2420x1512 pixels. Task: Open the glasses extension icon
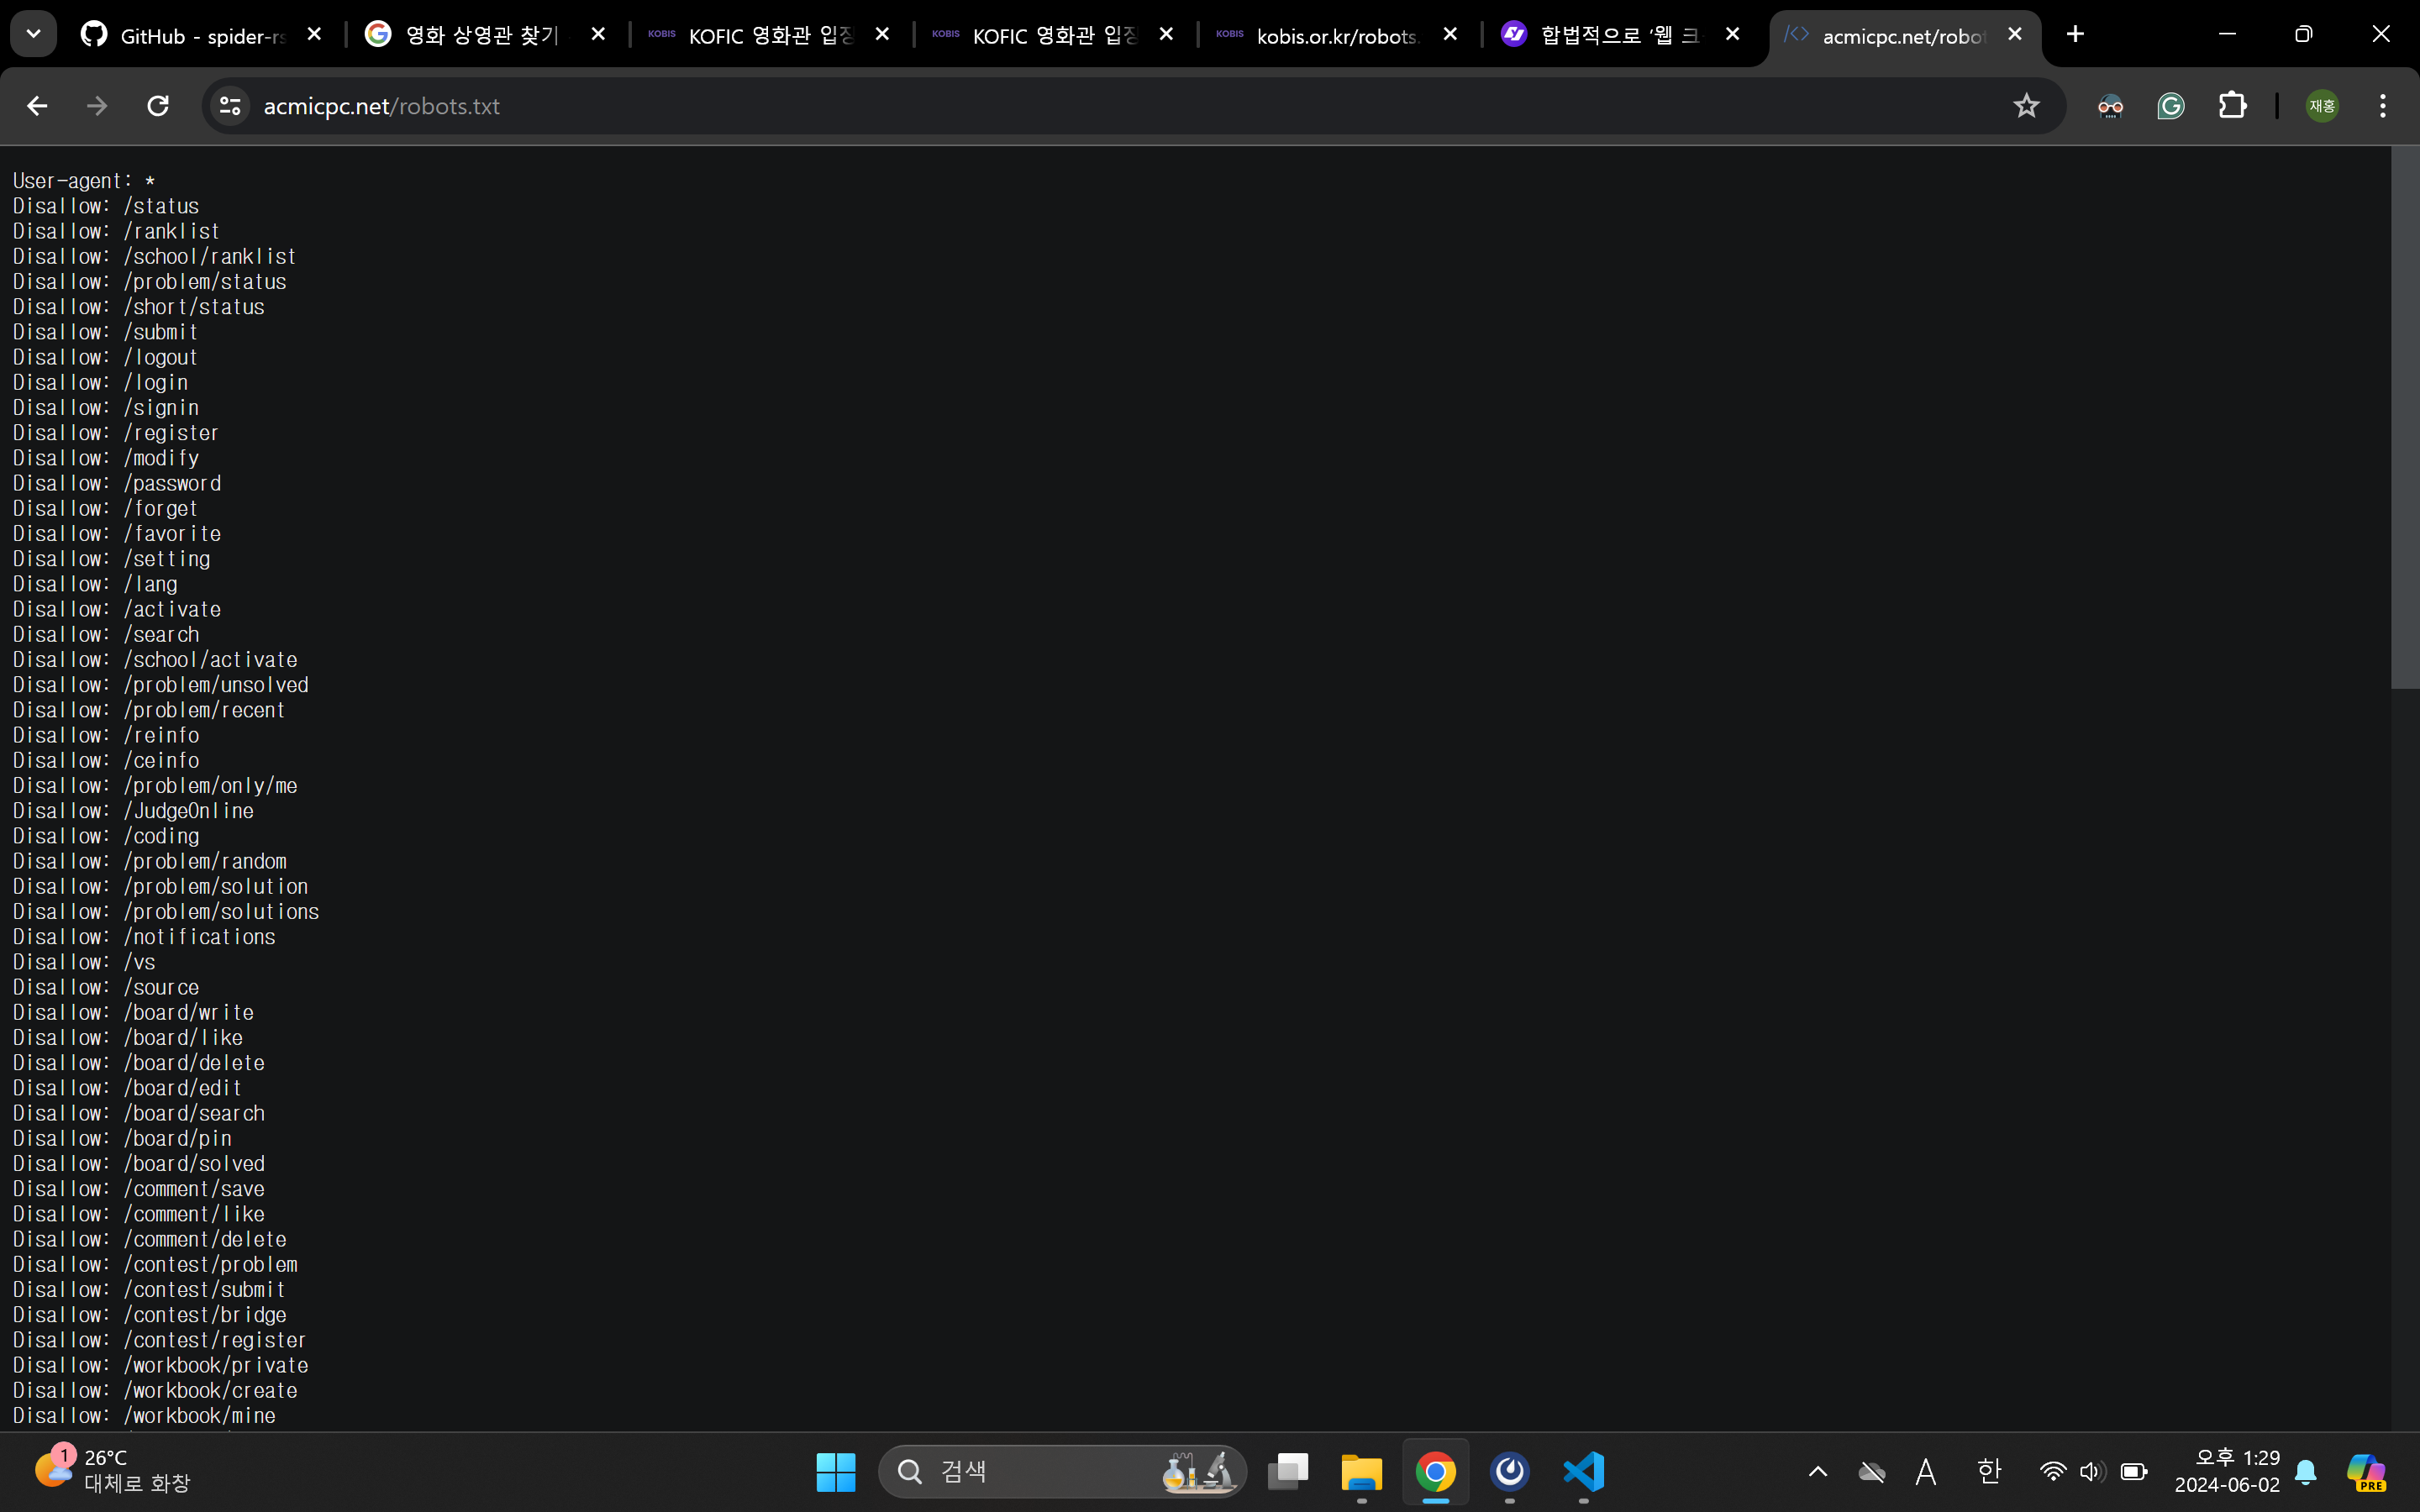pyautogui.click(x=2110, y=106)
